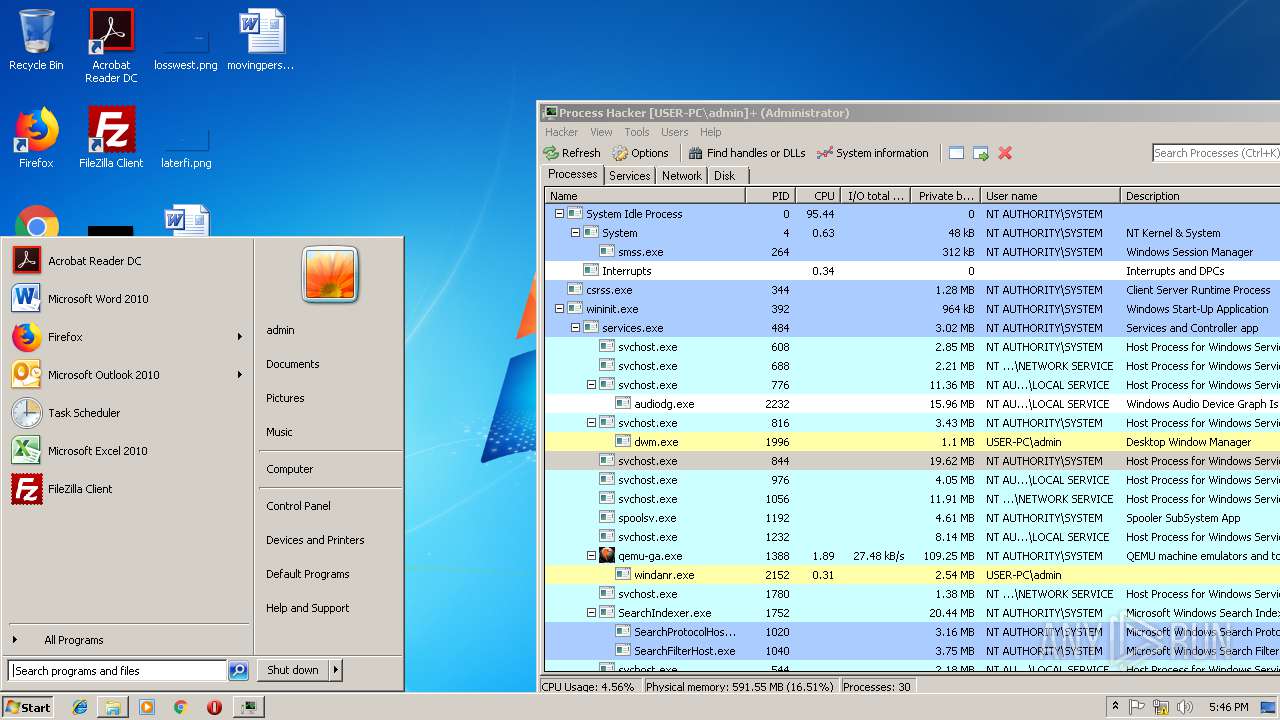Viewport: 1280px width, 720px height.
Task: Click Chrome icon in taskbar
Action: tap(180, 707)
